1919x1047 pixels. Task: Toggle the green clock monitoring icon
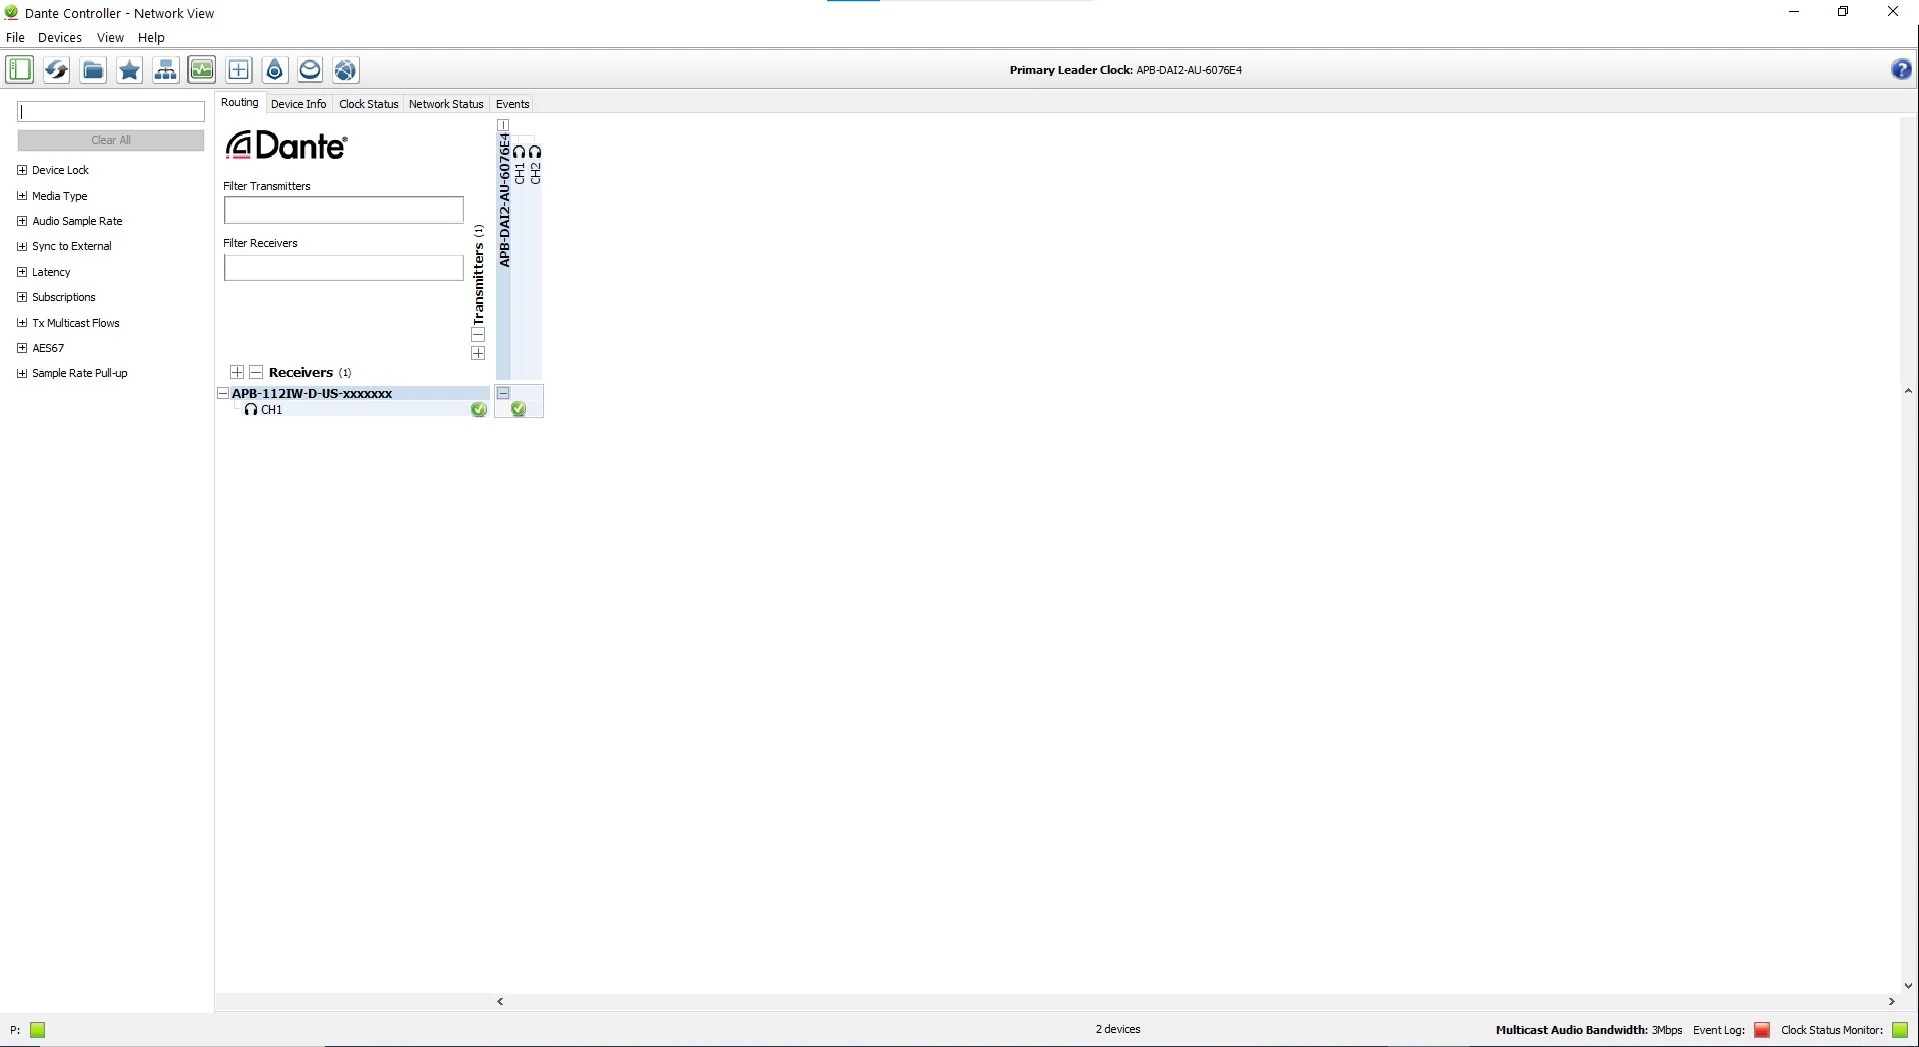click(202, 70)
